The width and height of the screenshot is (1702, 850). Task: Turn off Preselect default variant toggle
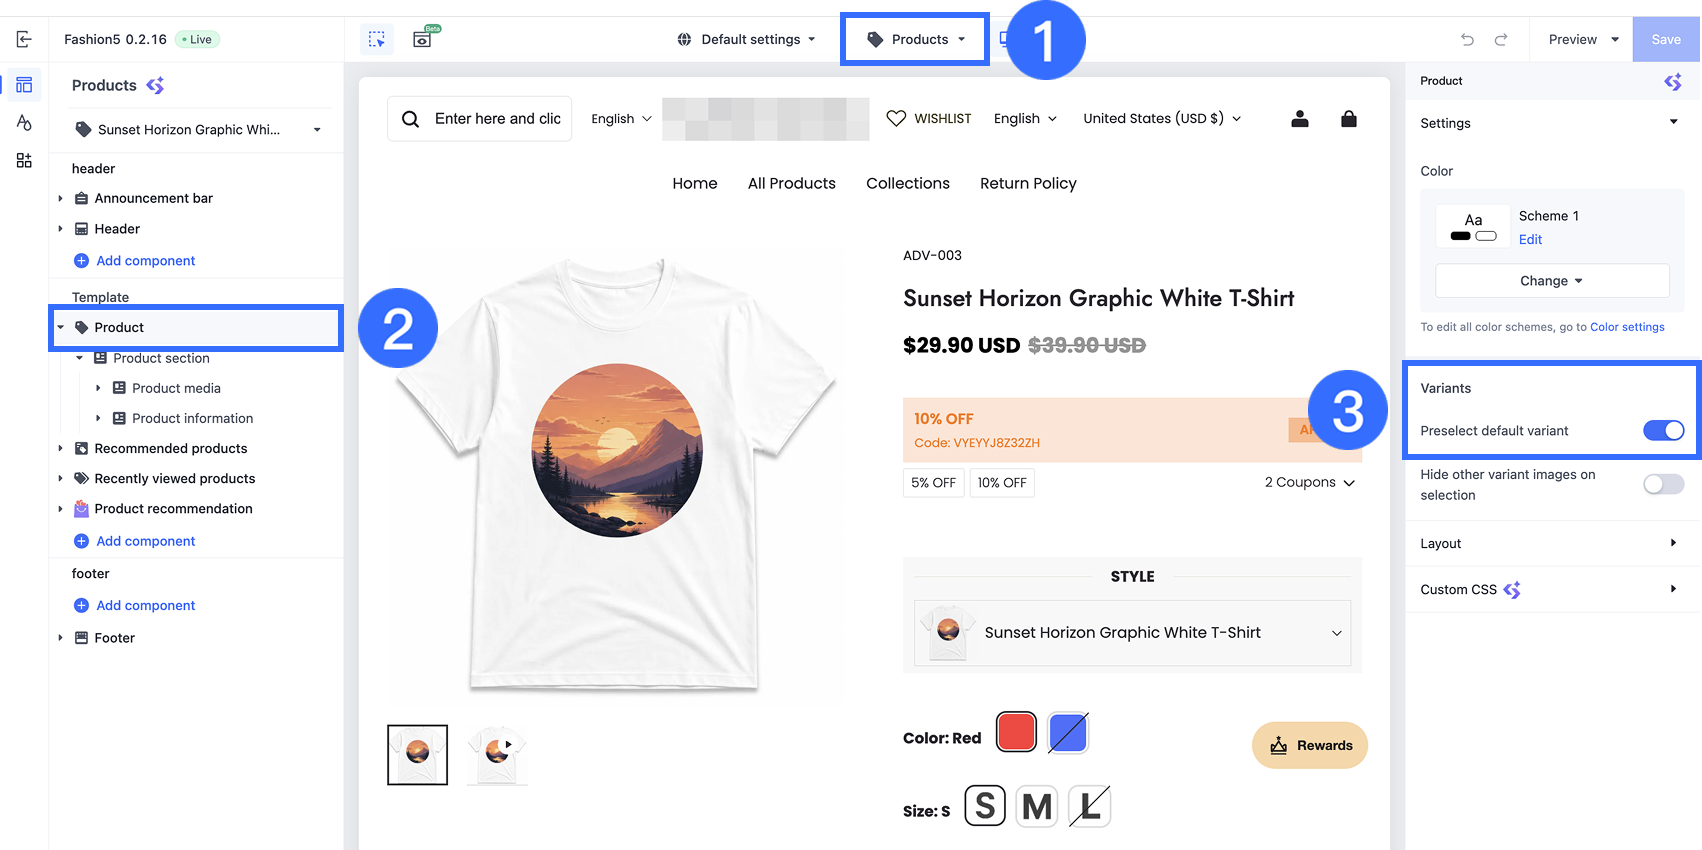[1663, 431]
